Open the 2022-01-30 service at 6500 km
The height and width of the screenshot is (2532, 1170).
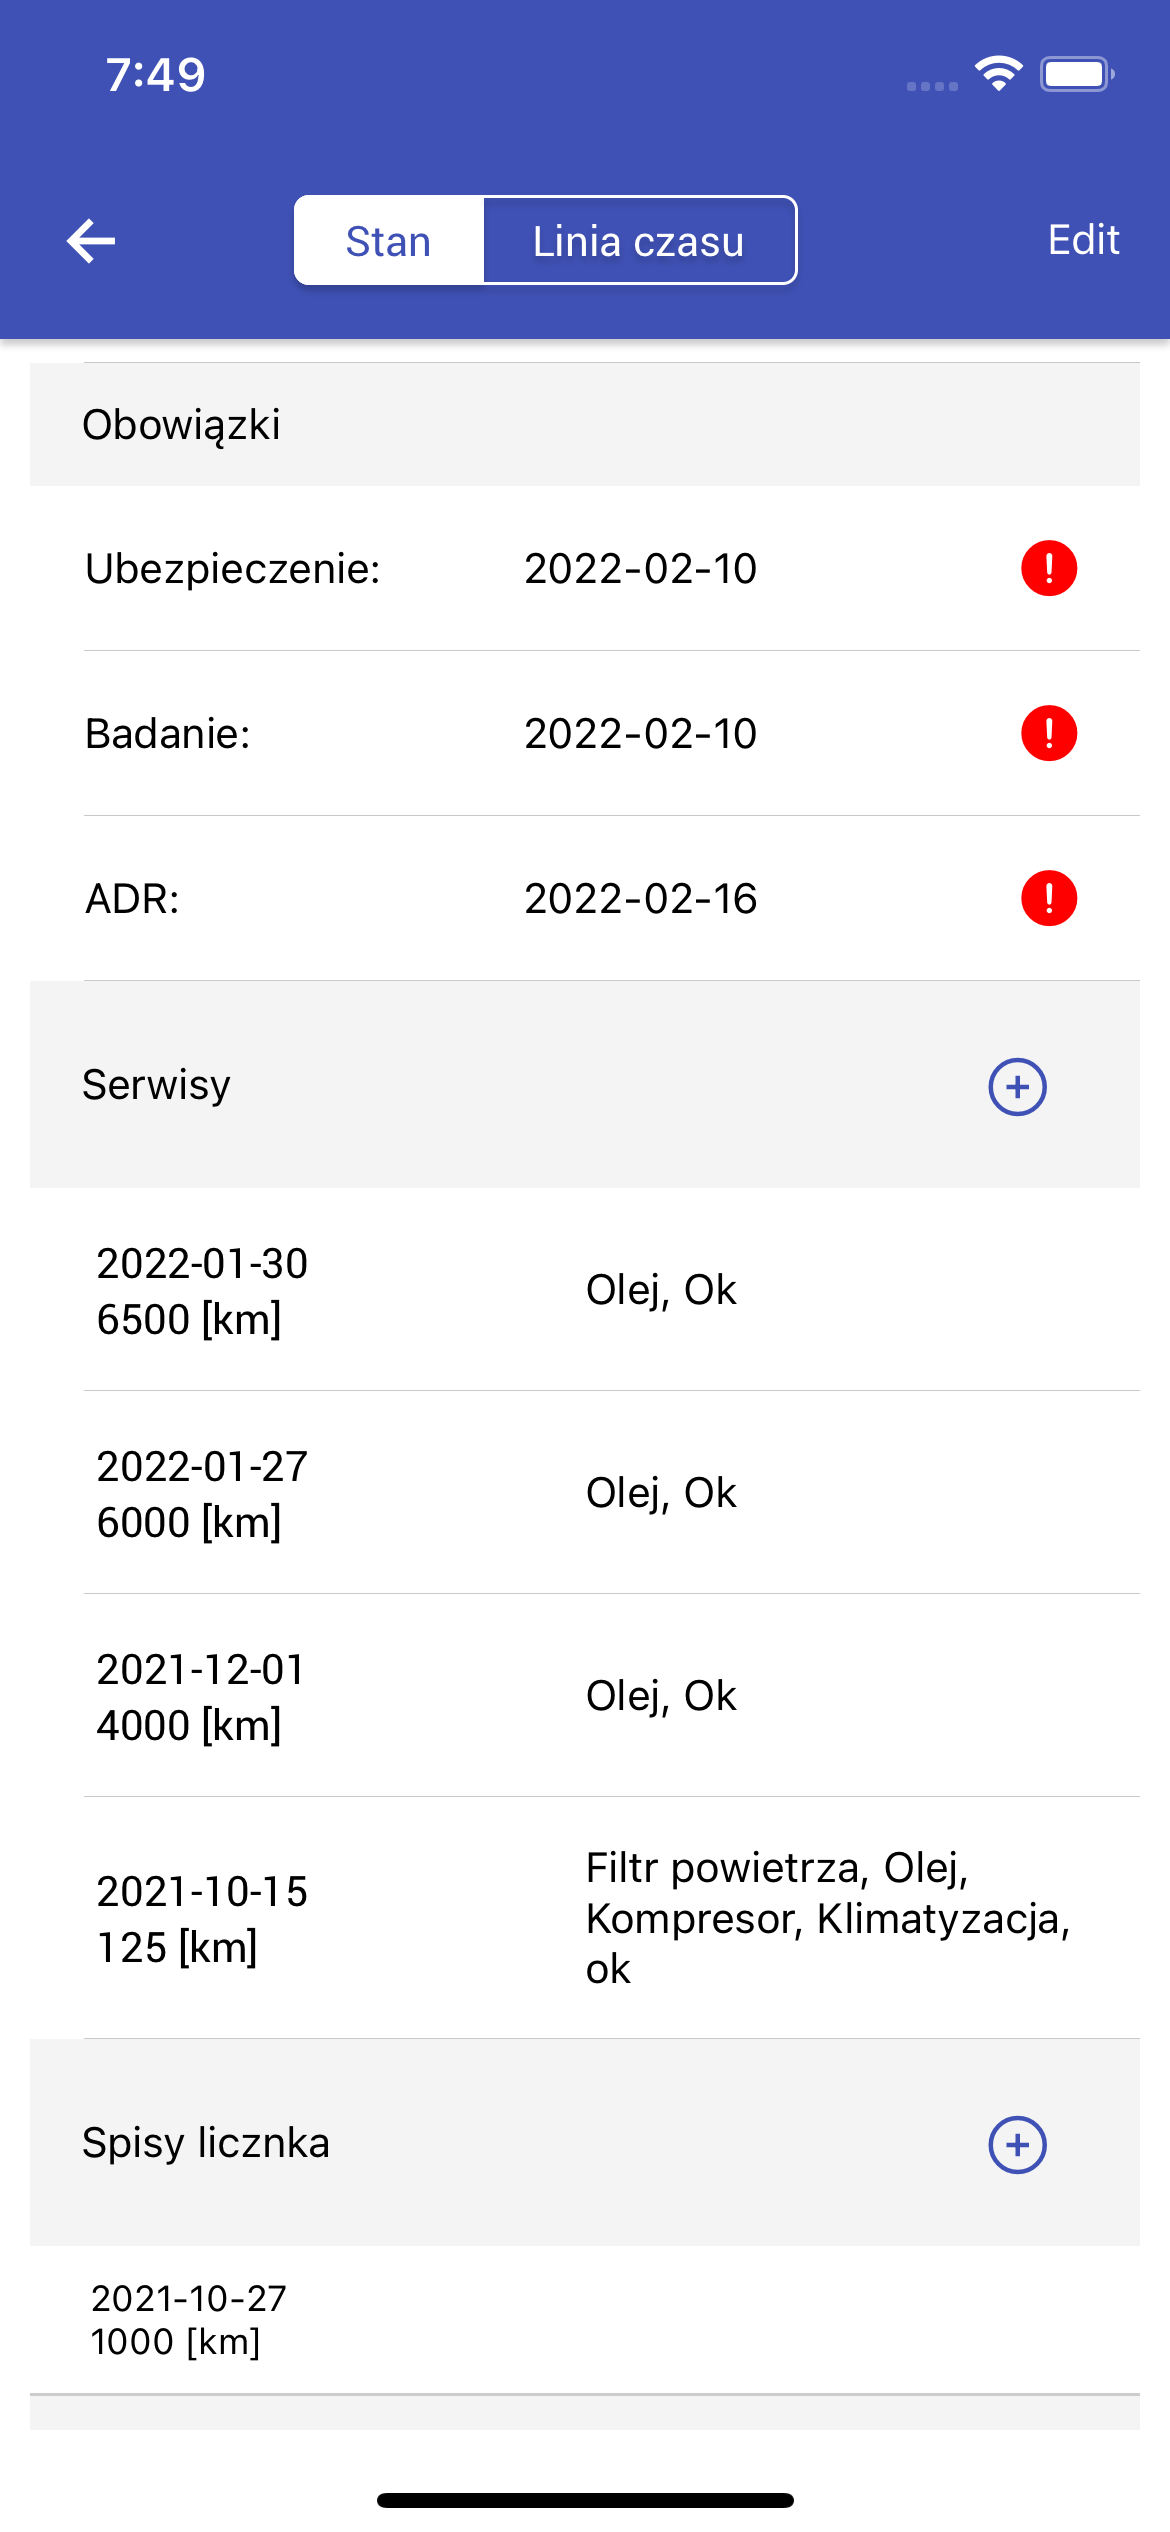585,1290
